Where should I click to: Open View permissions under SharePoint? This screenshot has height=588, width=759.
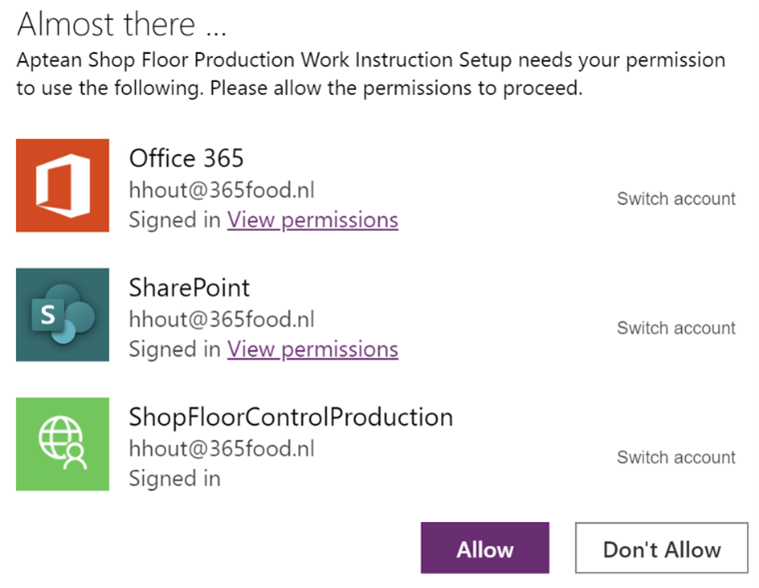(312, 349)
